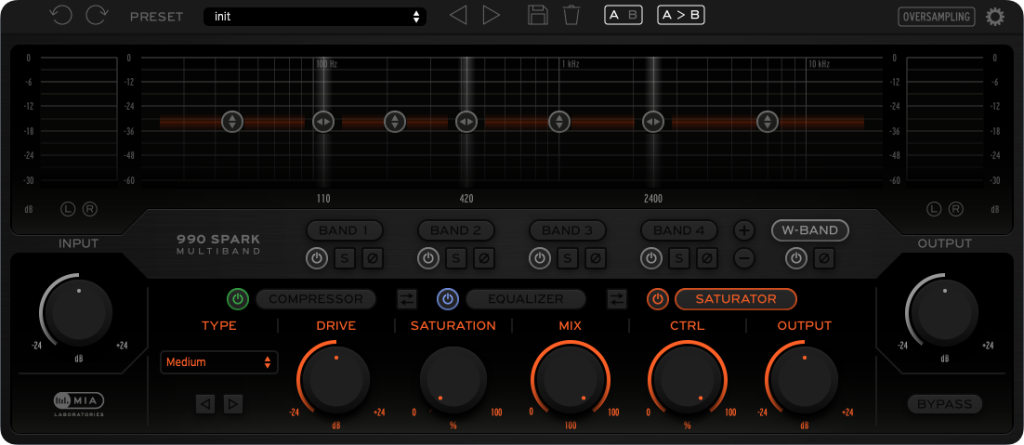1024x445 pixels.
Task: Toggle the A B comparison button
Action: 623,16
